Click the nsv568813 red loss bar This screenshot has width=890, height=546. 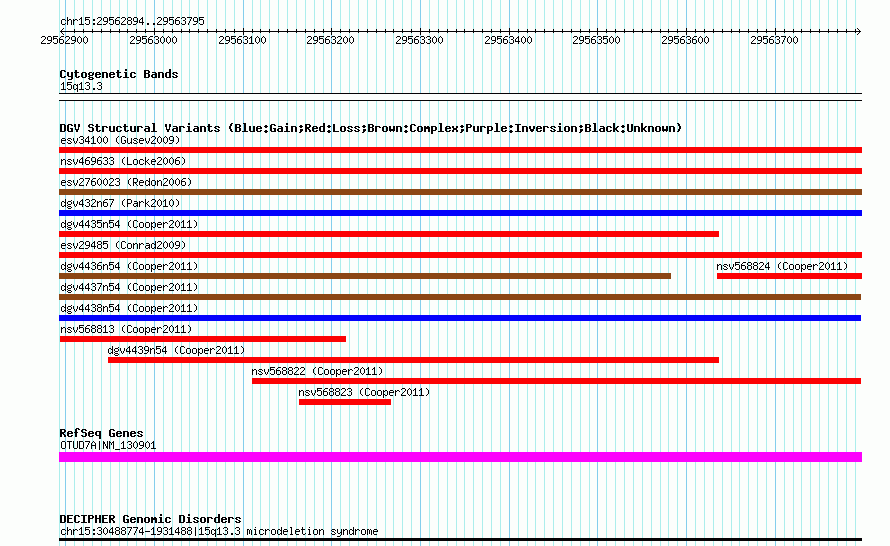click(203, 339)
